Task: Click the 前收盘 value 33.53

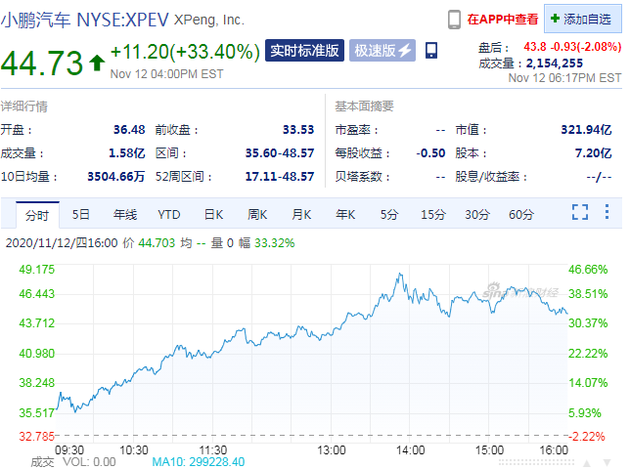Action: [x=298, y=130]
